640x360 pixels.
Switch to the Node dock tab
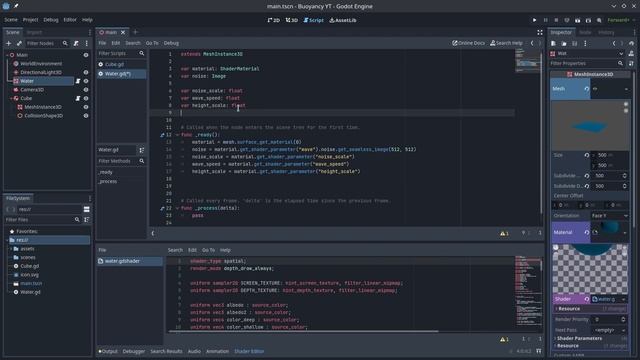pos(585,32)
